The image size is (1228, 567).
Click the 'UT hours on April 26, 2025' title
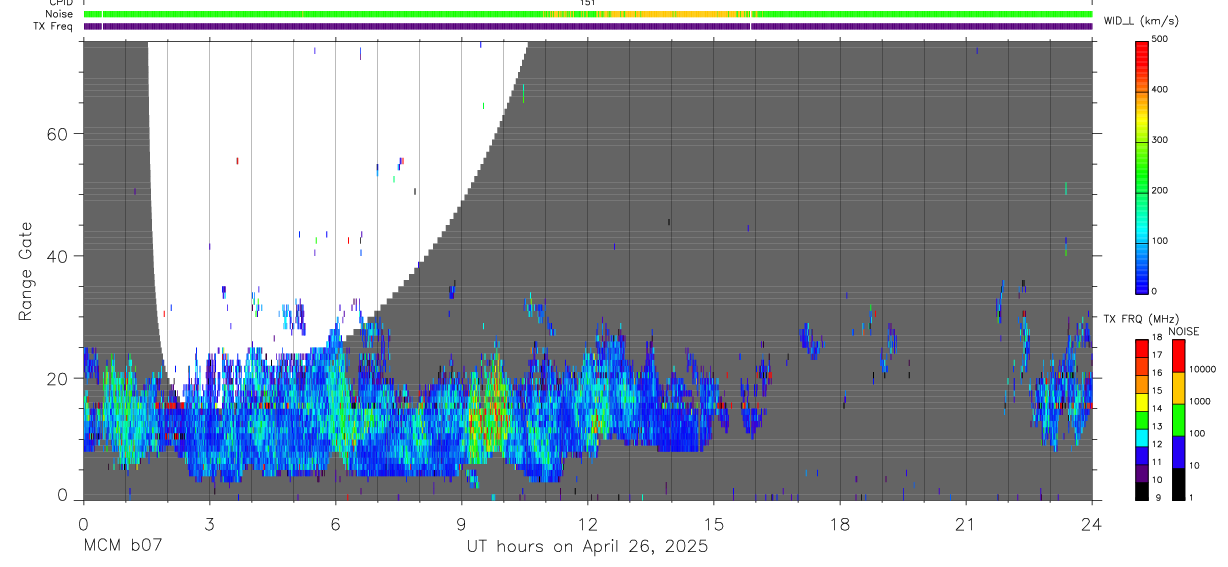(587, 546)
